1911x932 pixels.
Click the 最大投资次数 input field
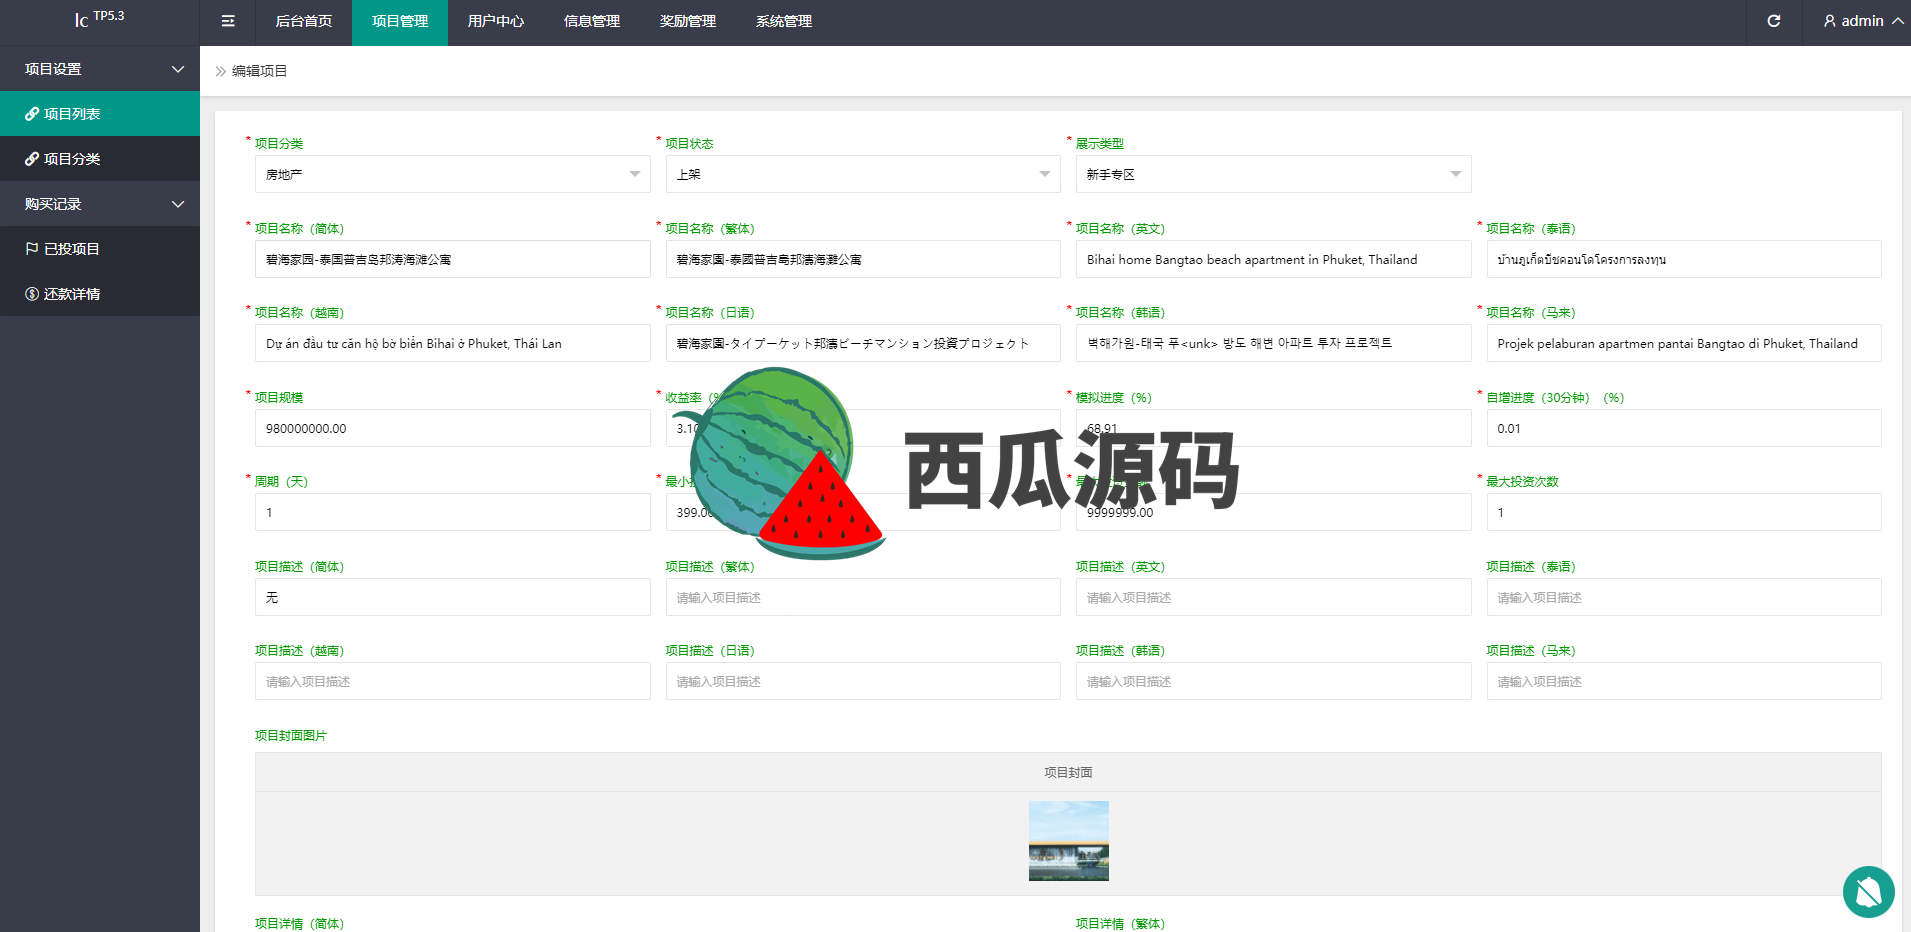1684,512
